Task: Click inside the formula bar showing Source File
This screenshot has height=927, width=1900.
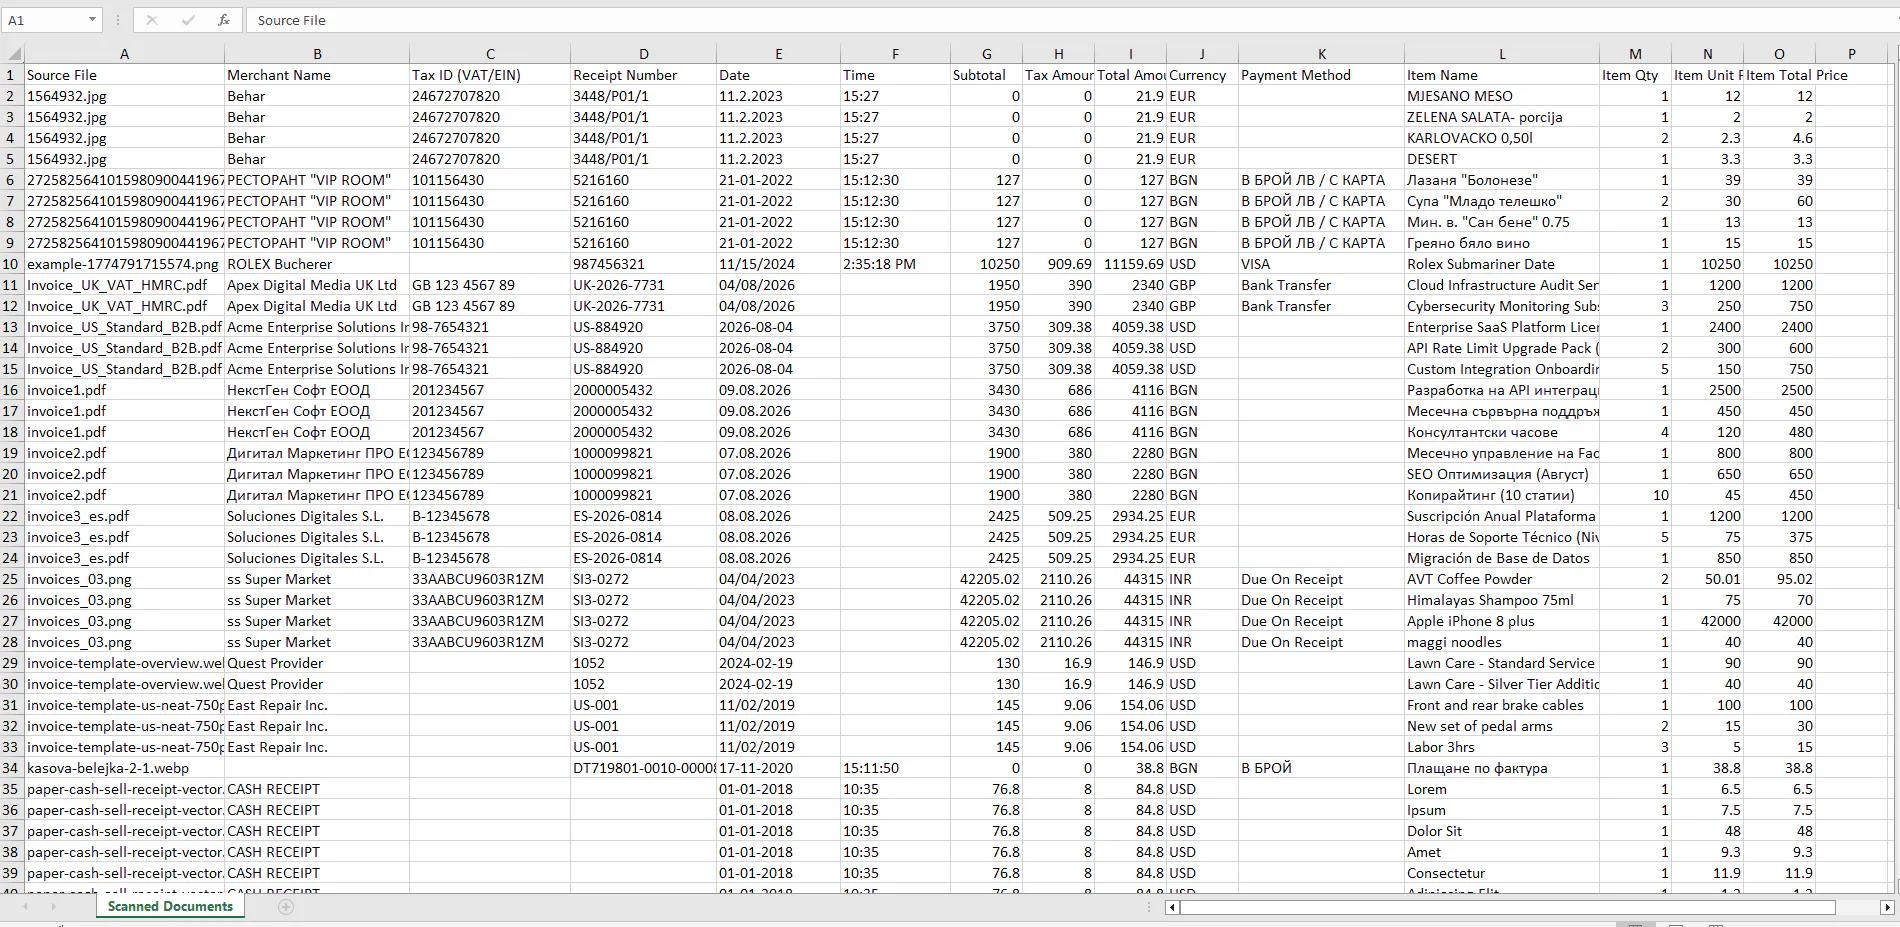Action: (x=1070, y=20)
